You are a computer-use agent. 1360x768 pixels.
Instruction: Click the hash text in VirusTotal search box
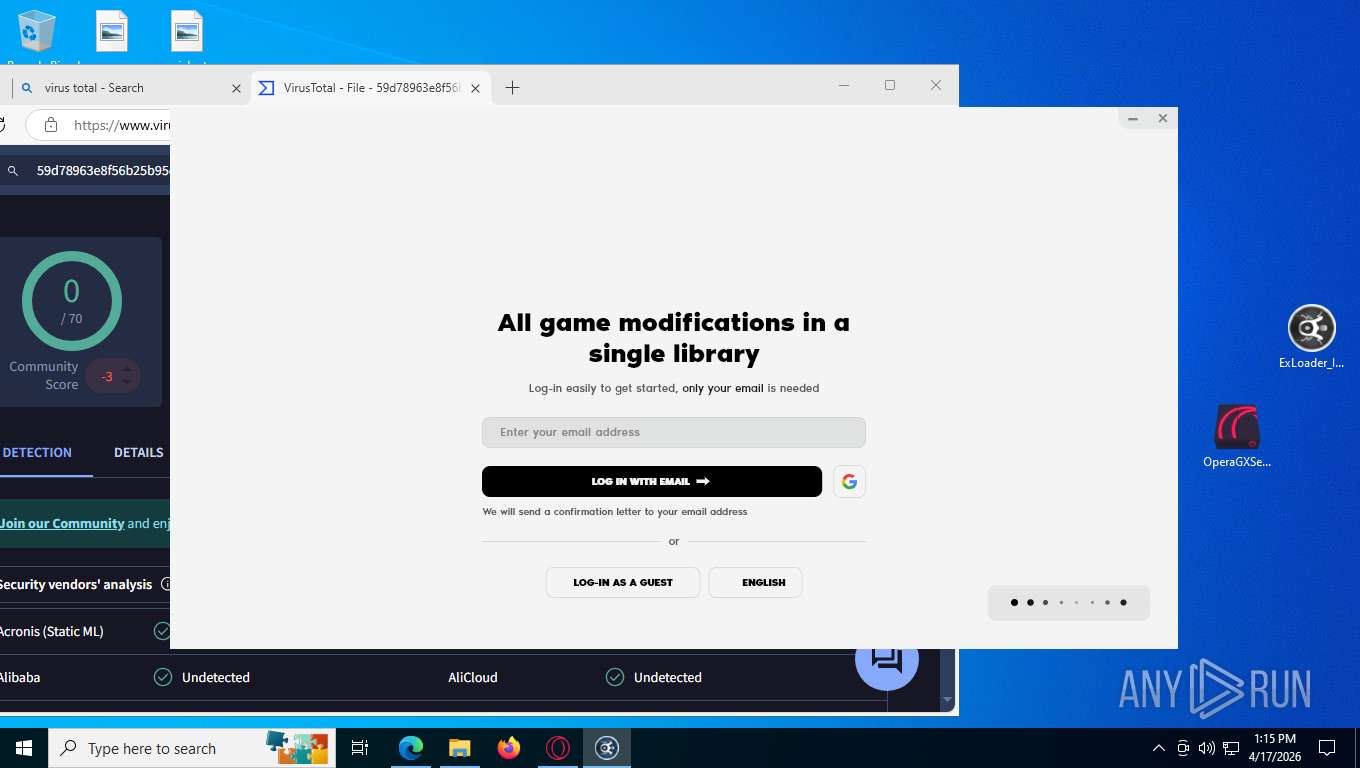point(103,171)
